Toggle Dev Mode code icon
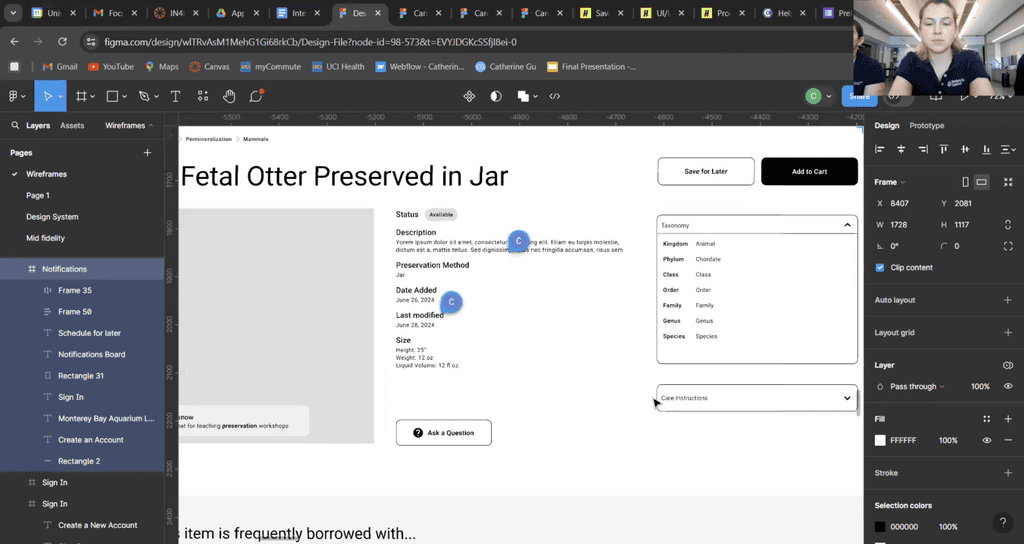The height and width of the screenshot is (544, 1024). pos(554,97)
